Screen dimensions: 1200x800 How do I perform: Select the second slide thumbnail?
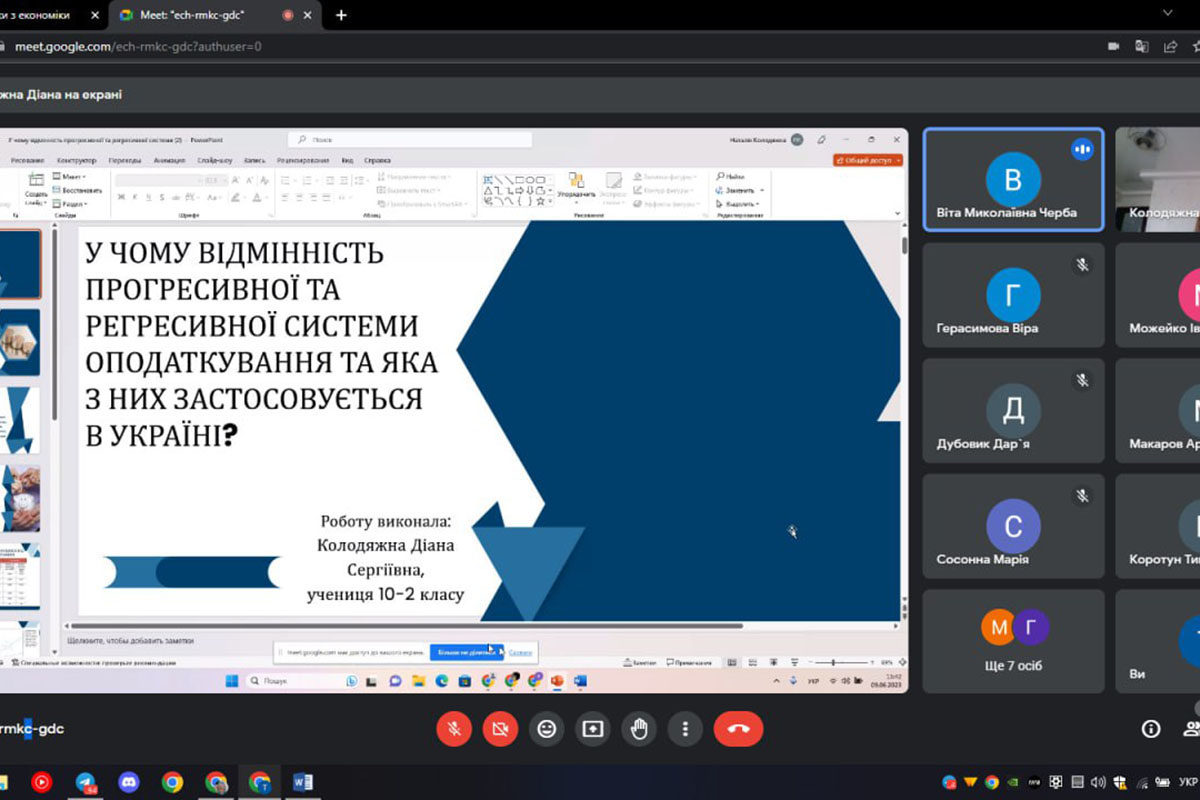(x=20, y=342)
